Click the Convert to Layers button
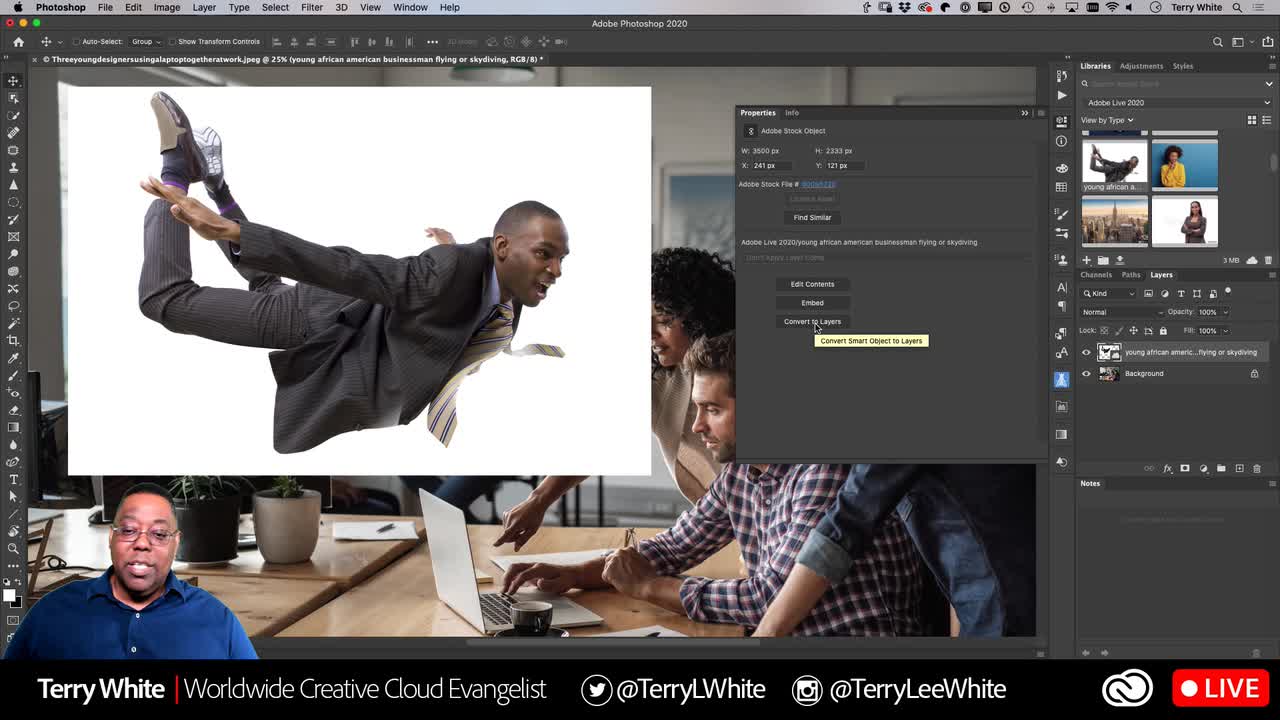Viewport: 1280px width, 720px height. pyautogui.click(x=812, y=321)
